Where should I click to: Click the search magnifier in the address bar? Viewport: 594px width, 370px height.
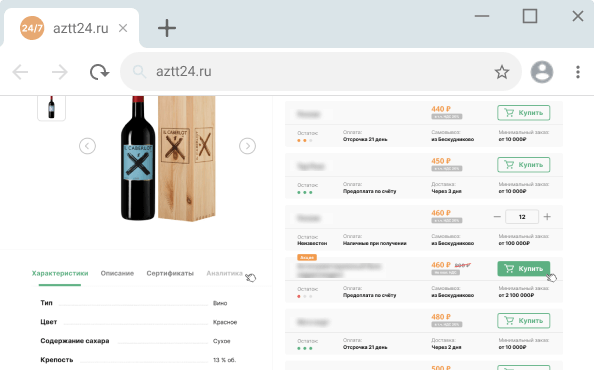click(x=139, y=71)
